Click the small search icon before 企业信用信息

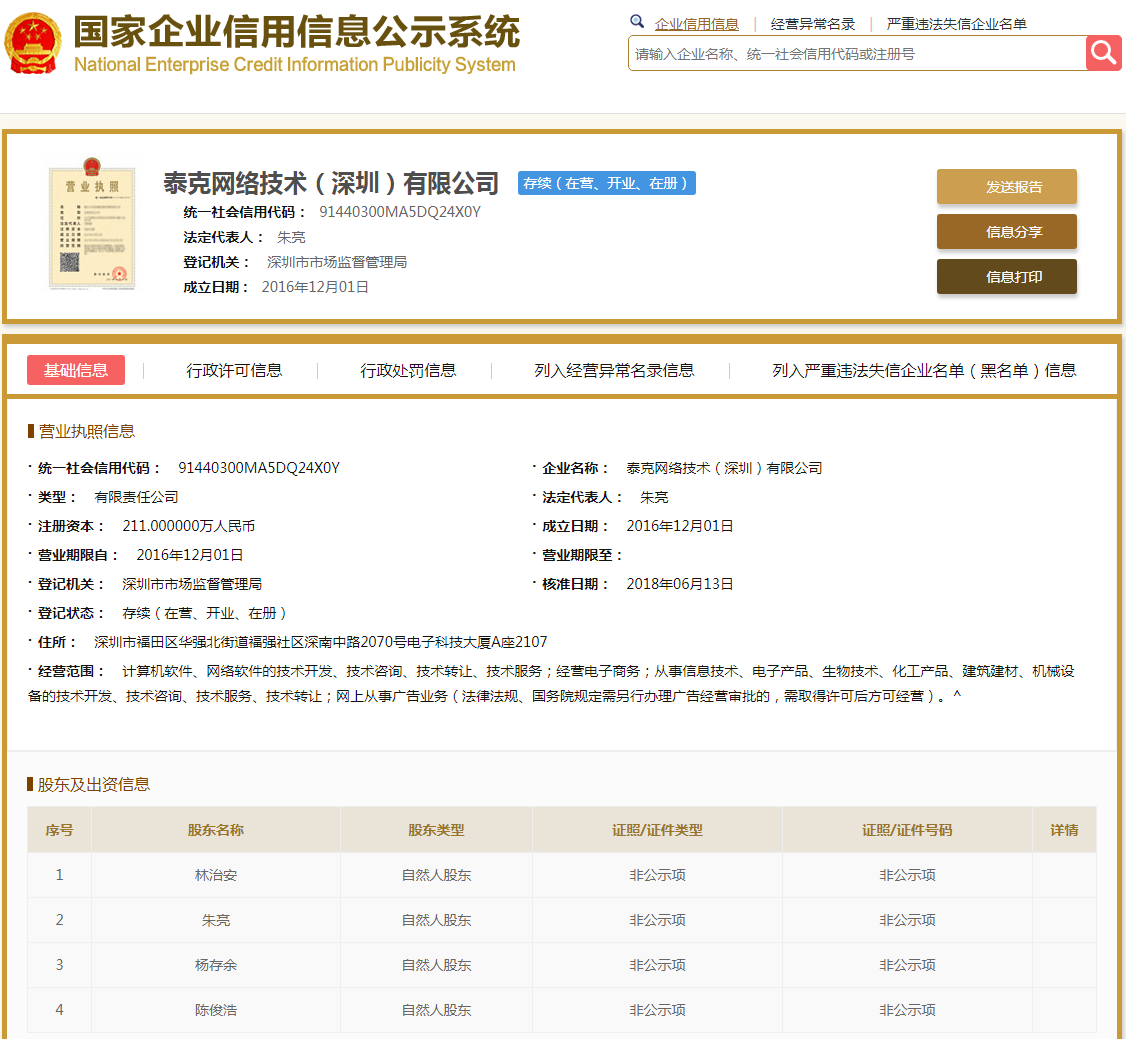click(637, 20)
